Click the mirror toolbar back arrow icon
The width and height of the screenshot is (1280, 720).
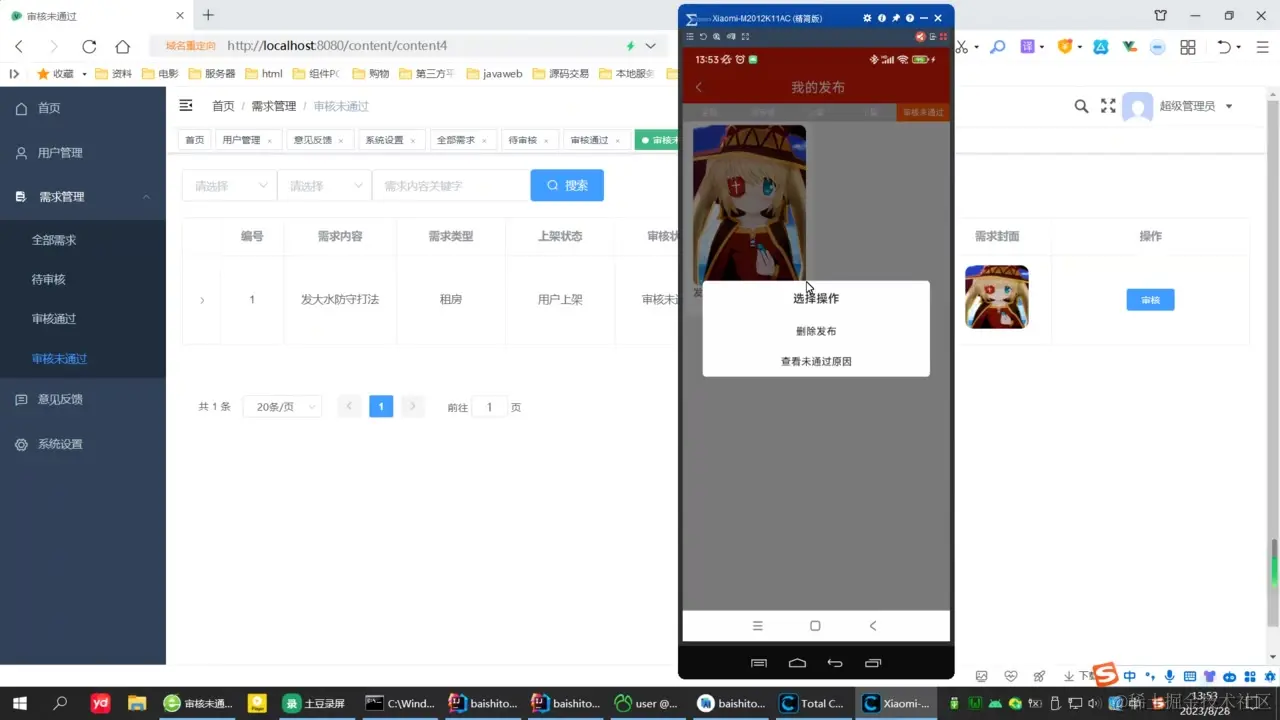pyautogui.click(x=835, y=663)
